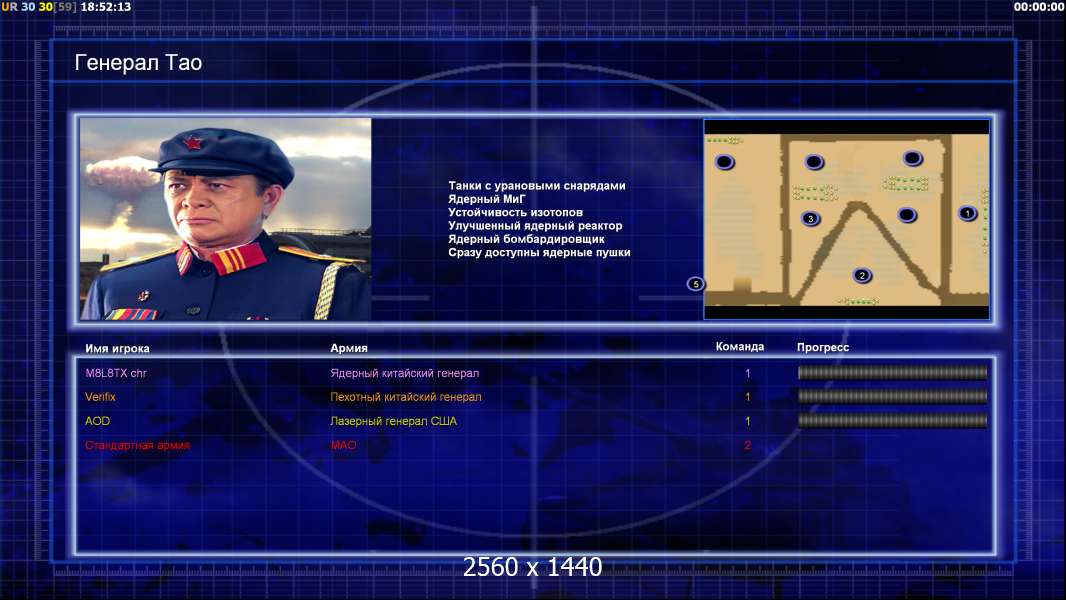The image size is (1066, 600).
Task: Click army 'Ядерный китайский генерал'
Action: pos(405,373)
